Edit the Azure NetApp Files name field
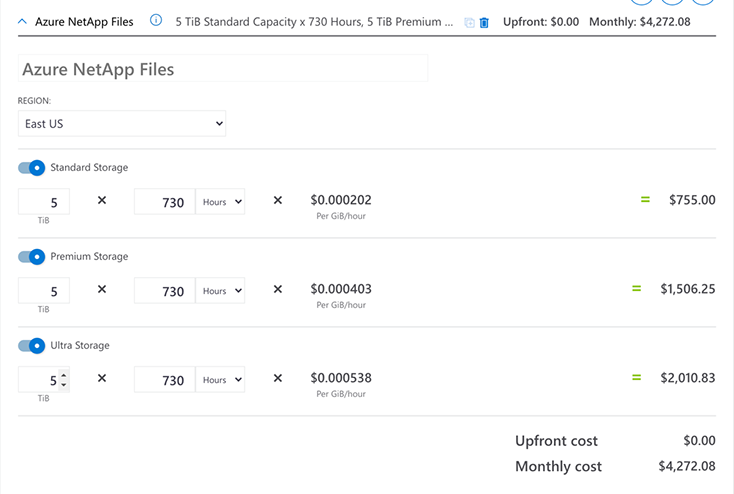The width and height of the screenshot is (734, 494). [223, 69]
